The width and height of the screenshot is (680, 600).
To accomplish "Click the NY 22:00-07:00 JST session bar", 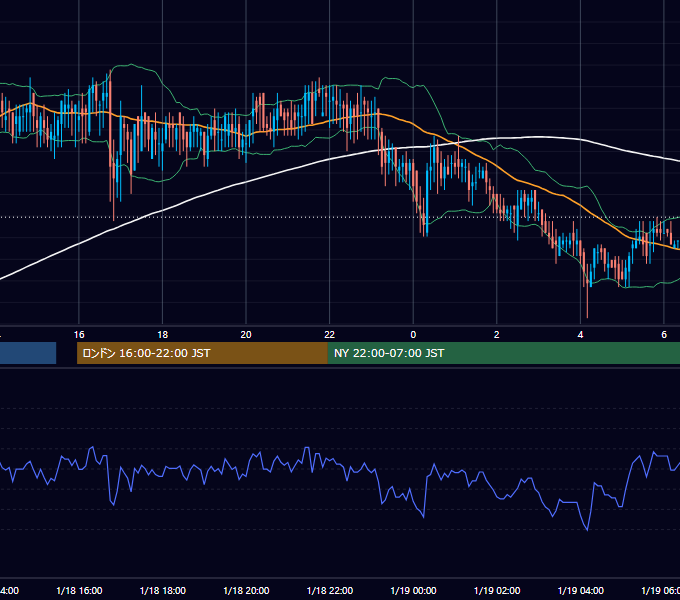I will click(x=503, y=353).
